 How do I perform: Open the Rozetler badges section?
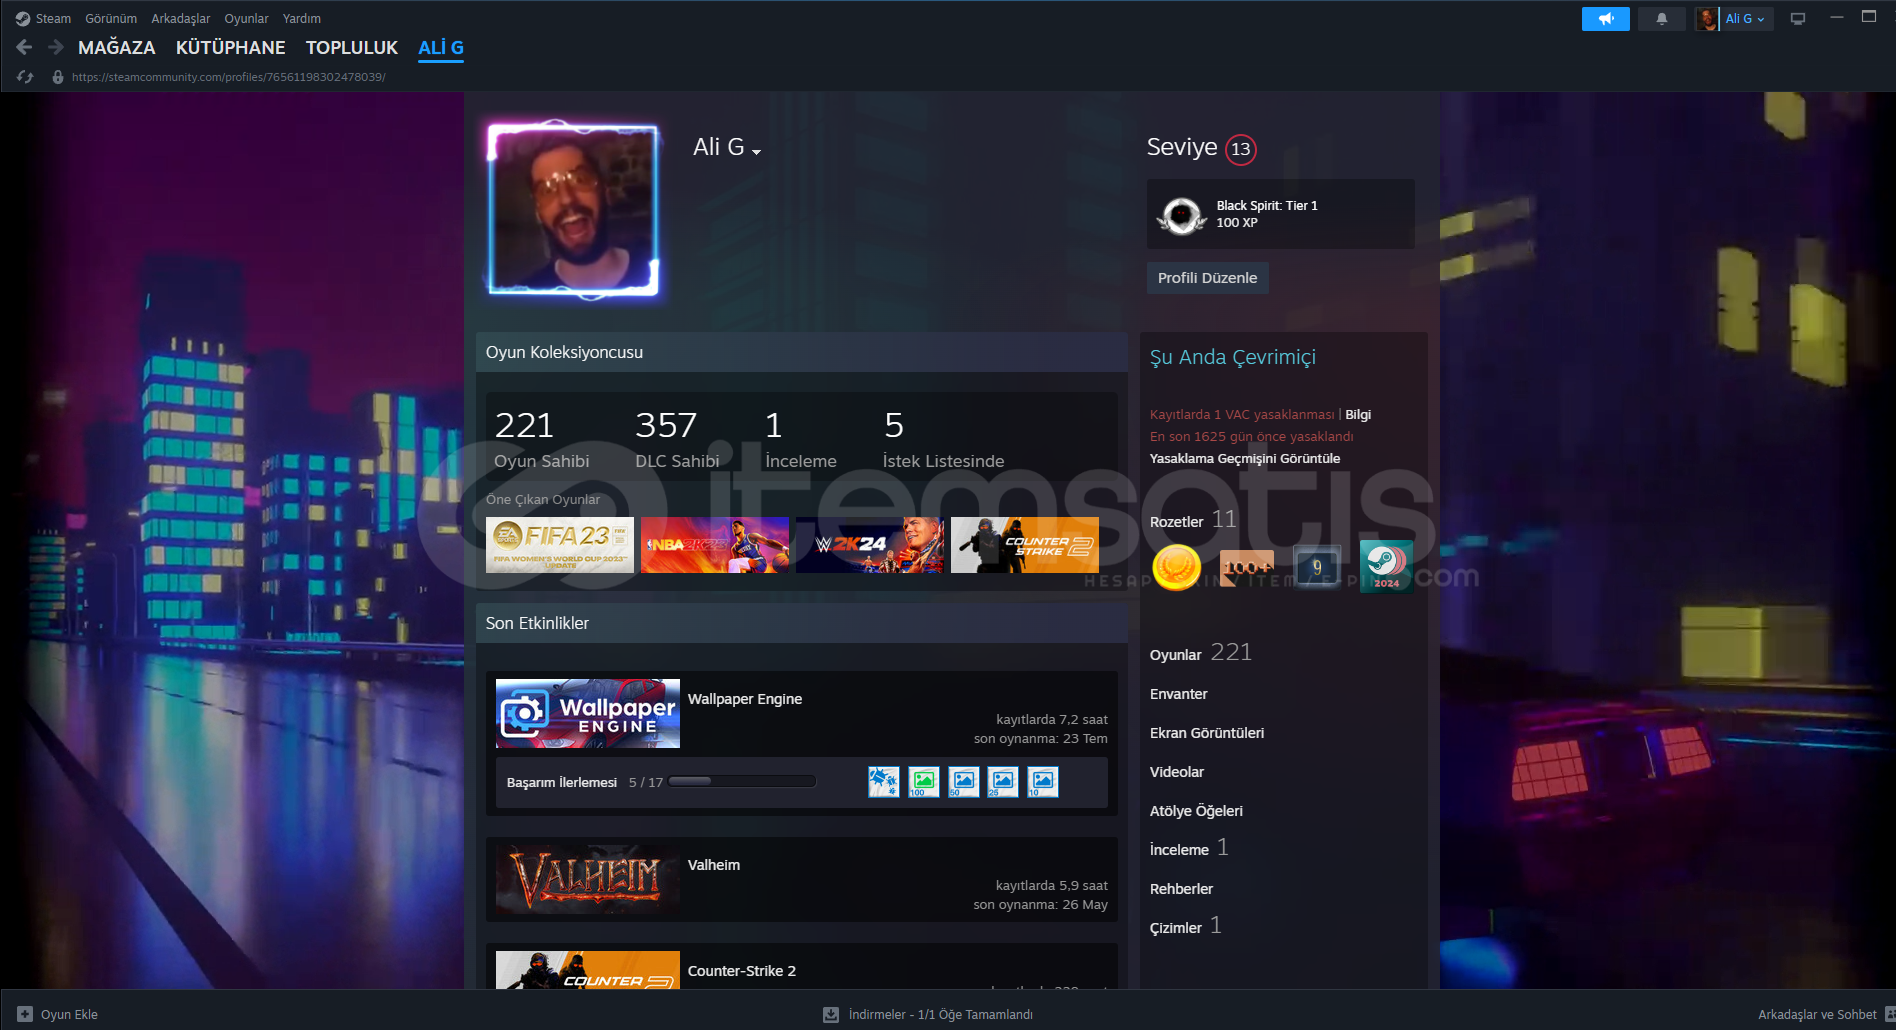click(x=1193, y=521)
